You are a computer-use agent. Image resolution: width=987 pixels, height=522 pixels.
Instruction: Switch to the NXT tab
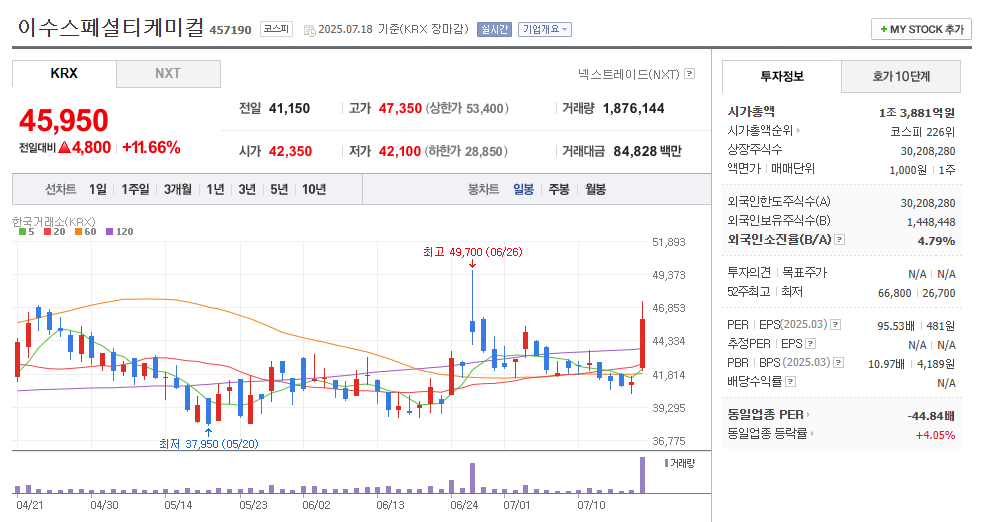[168, 74]
